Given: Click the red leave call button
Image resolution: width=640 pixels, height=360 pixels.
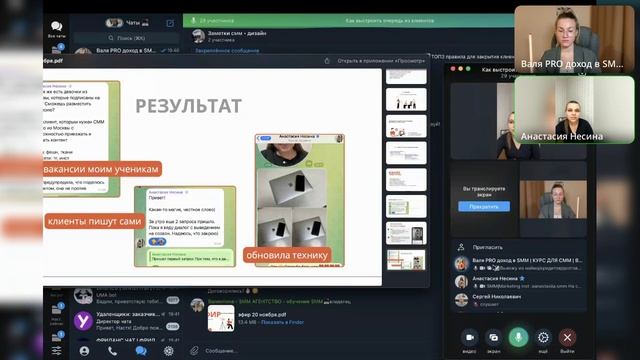Looking at the screenshot, I should (x=567, y=338).
